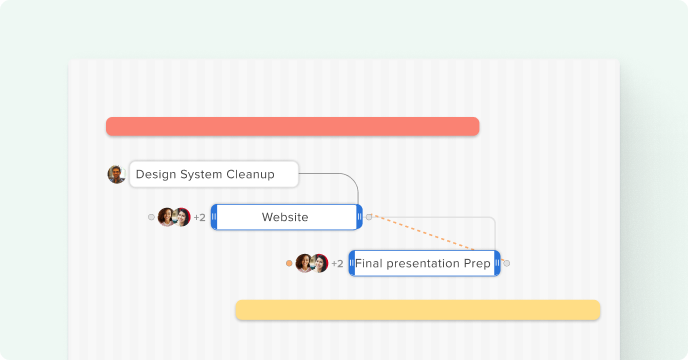
Task: Grab the right handle of Final presentation Prep
Action: pyautogui.click(x=497, y=263)
